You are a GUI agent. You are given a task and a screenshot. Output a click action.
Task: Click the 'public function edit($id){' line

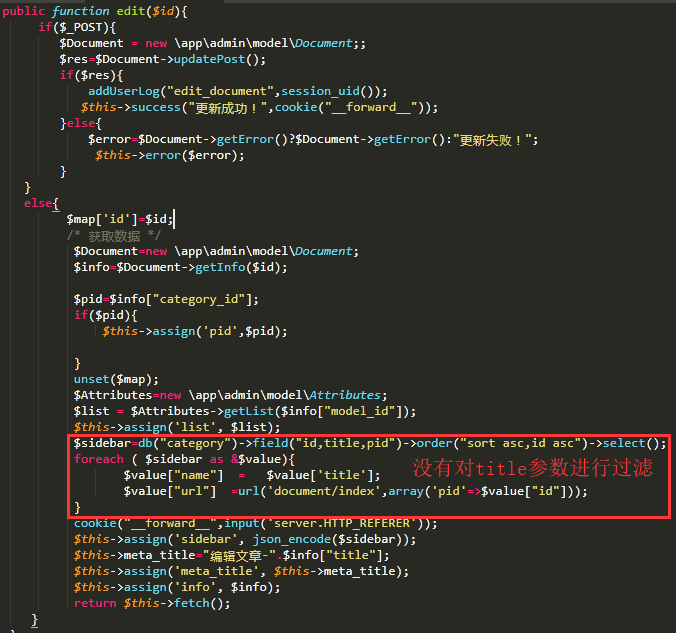(x=95, y=11)
